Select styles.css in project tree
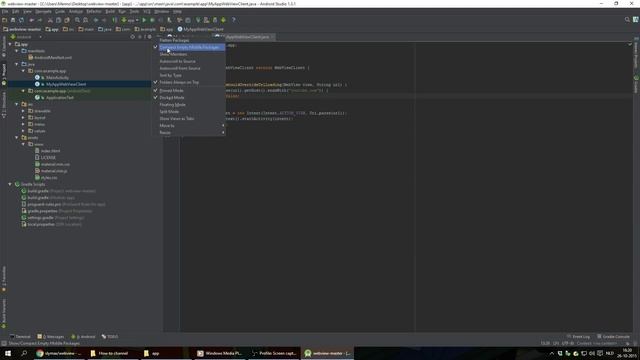The height and width of the screenshot is (360, 640). point(46,178)
